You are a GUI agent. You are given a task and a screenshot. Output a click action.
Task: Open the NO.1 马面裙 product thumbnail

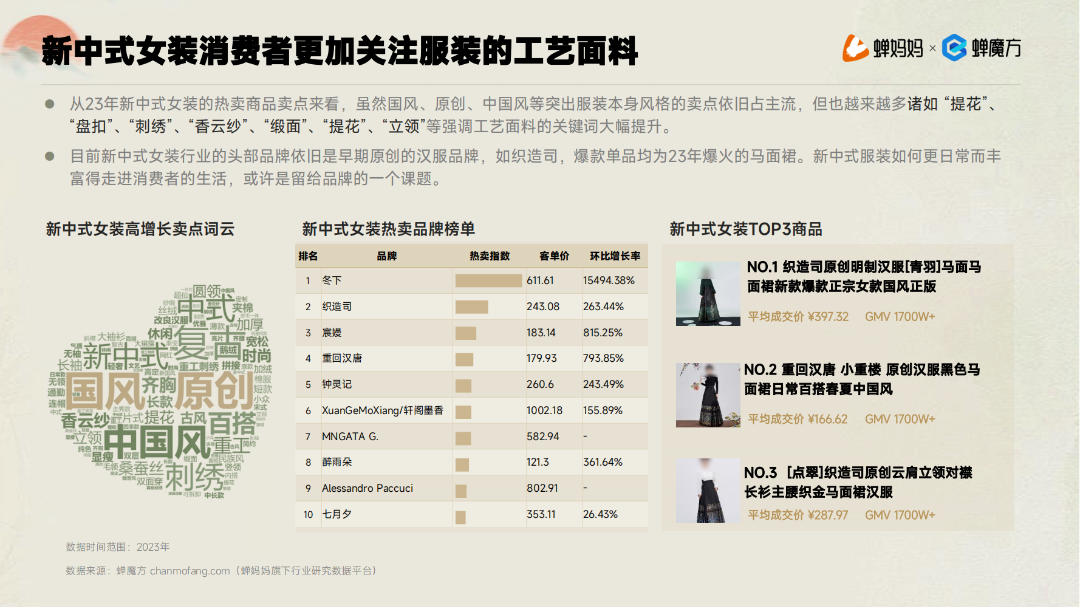click(707, 294)
